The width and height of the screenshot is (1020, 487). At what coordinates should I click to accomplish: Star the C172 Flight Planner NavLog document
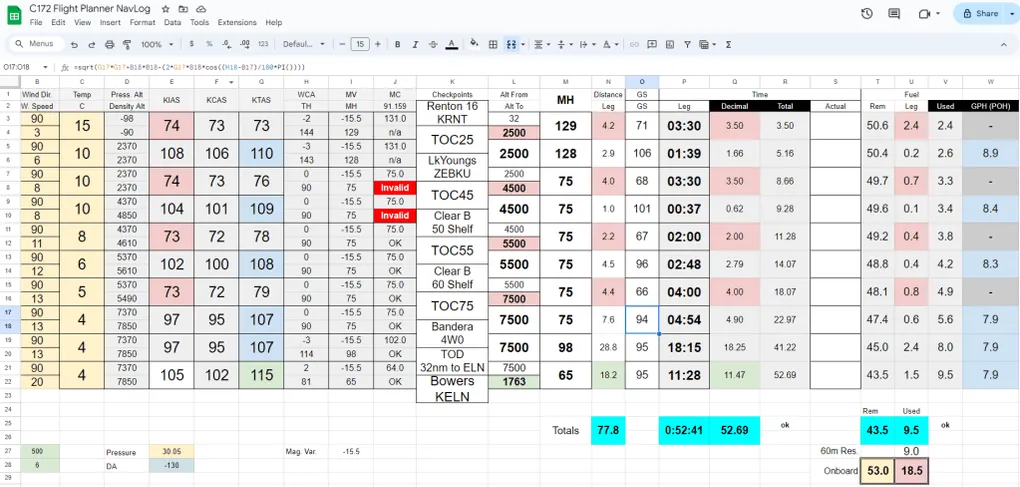pyautogui.click(x=165, y=8)
